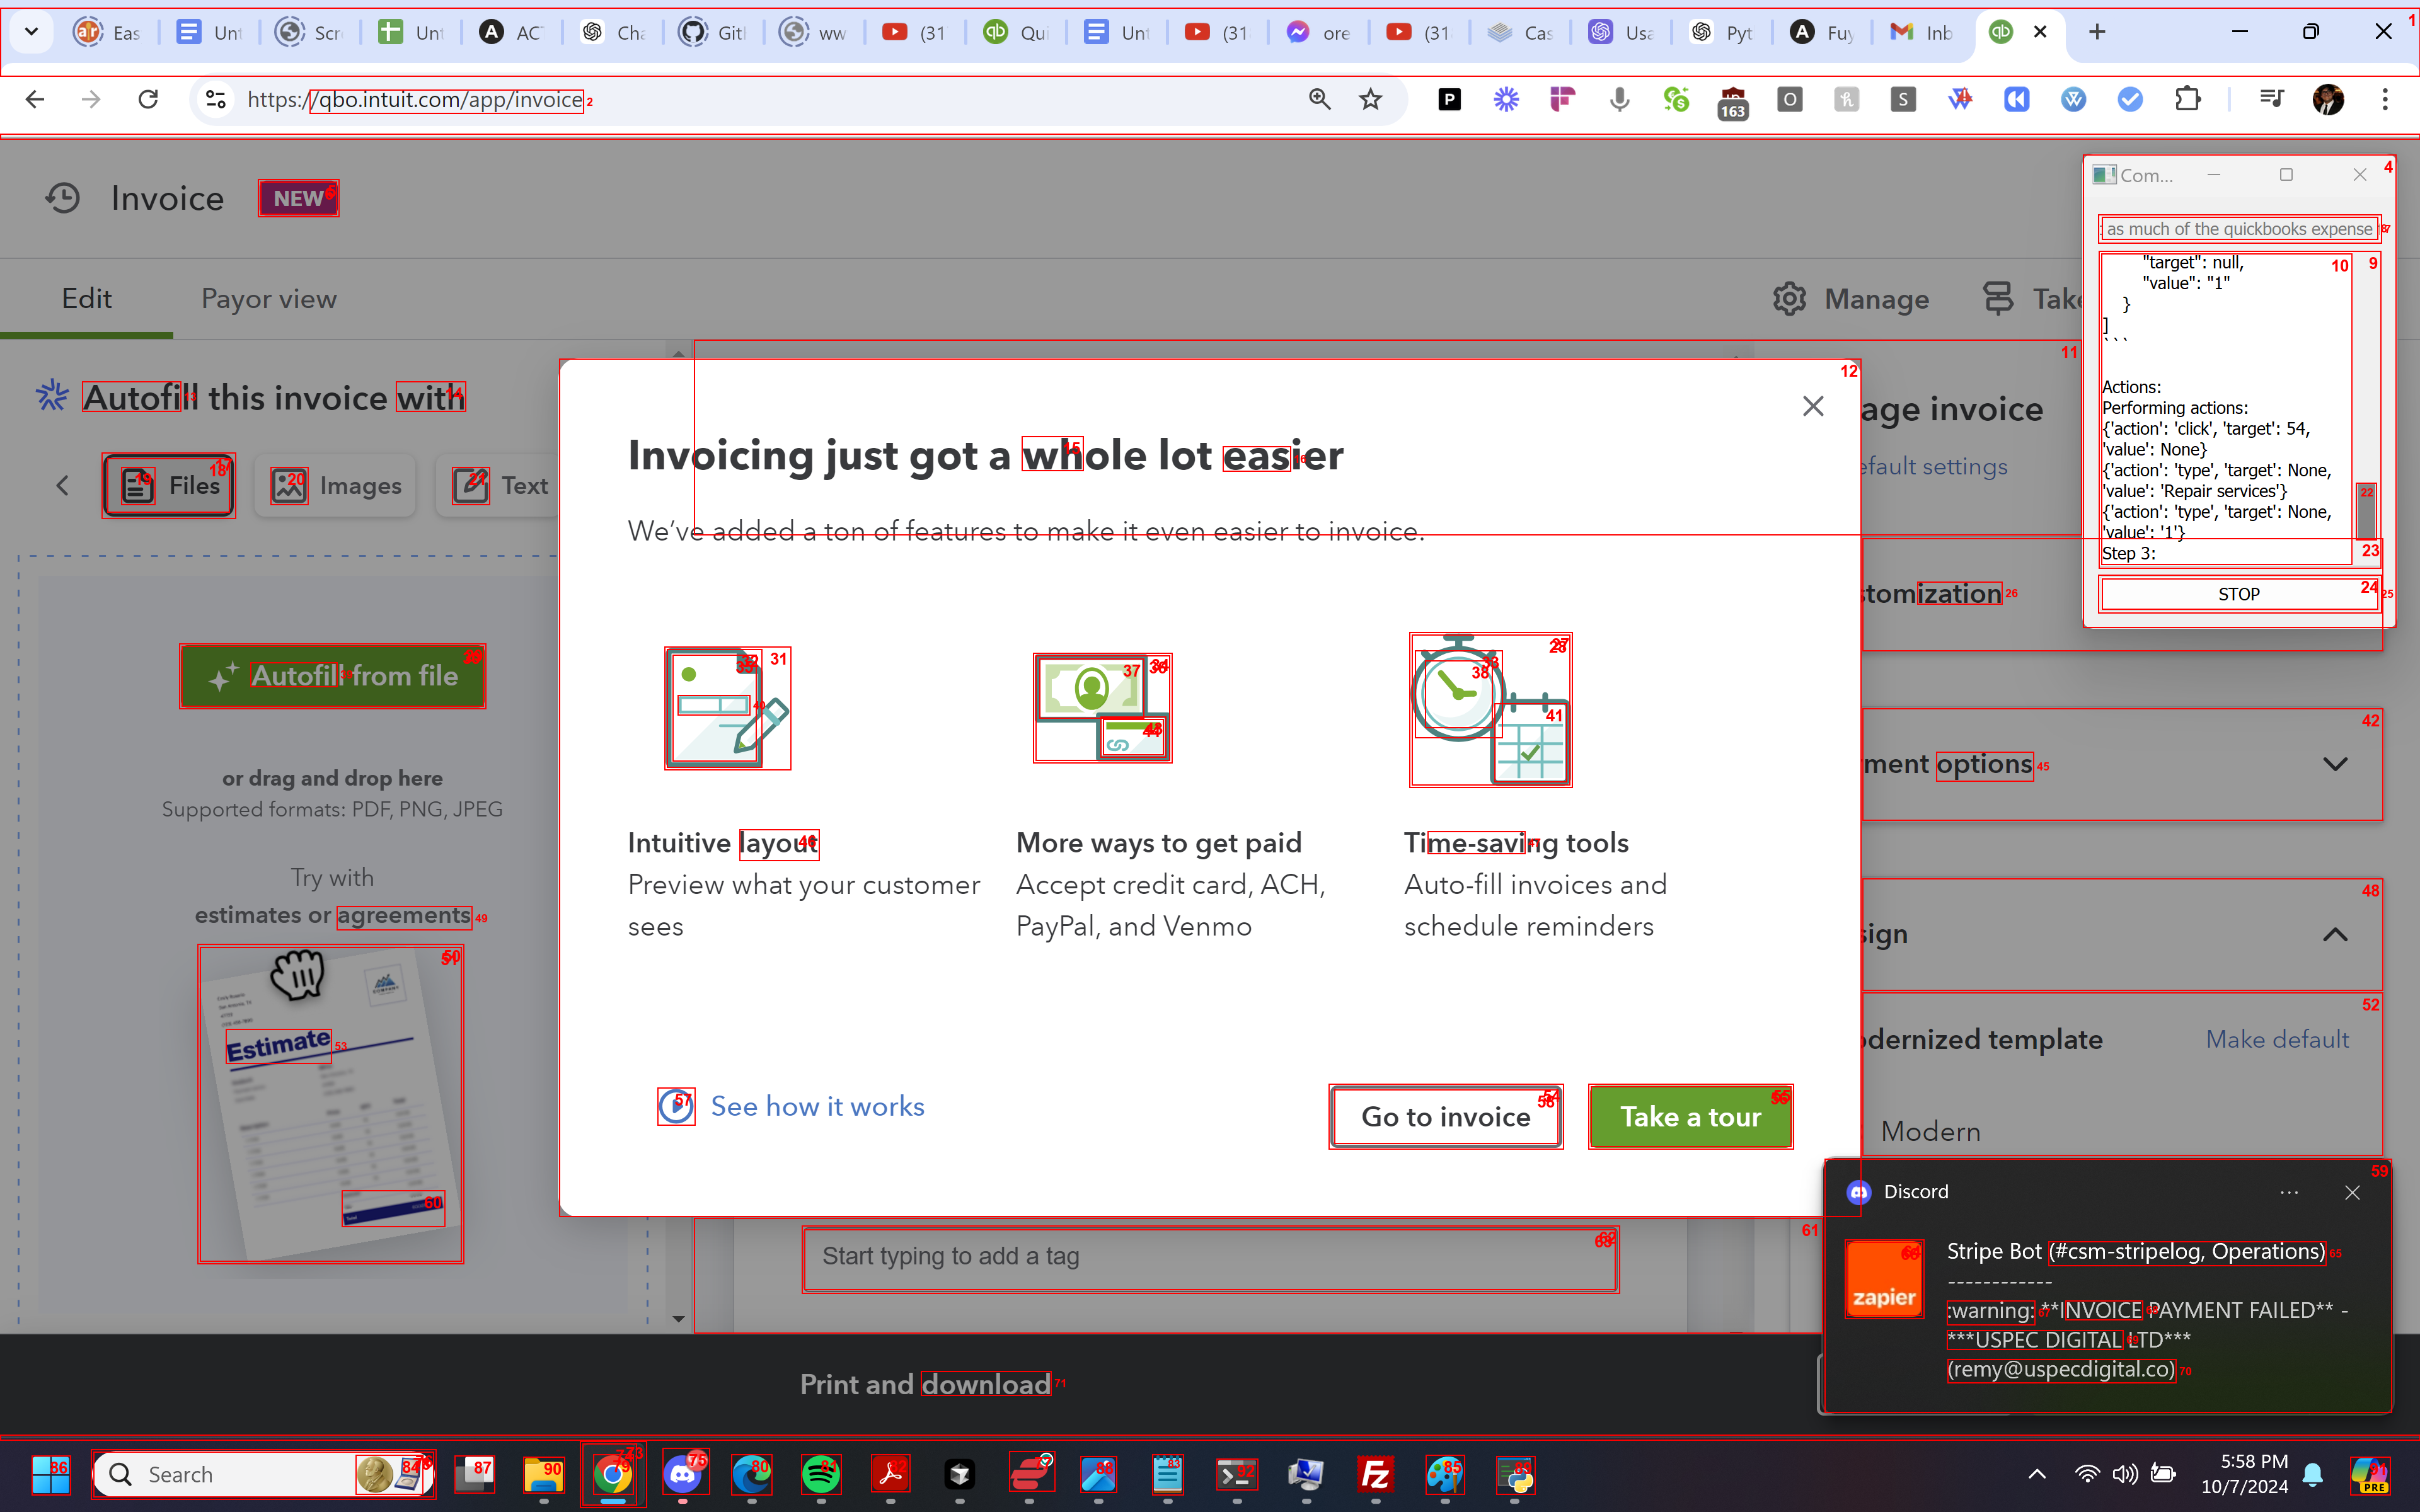
Task: Click Go to invoice button
Action: [x=1445, y=1116]
